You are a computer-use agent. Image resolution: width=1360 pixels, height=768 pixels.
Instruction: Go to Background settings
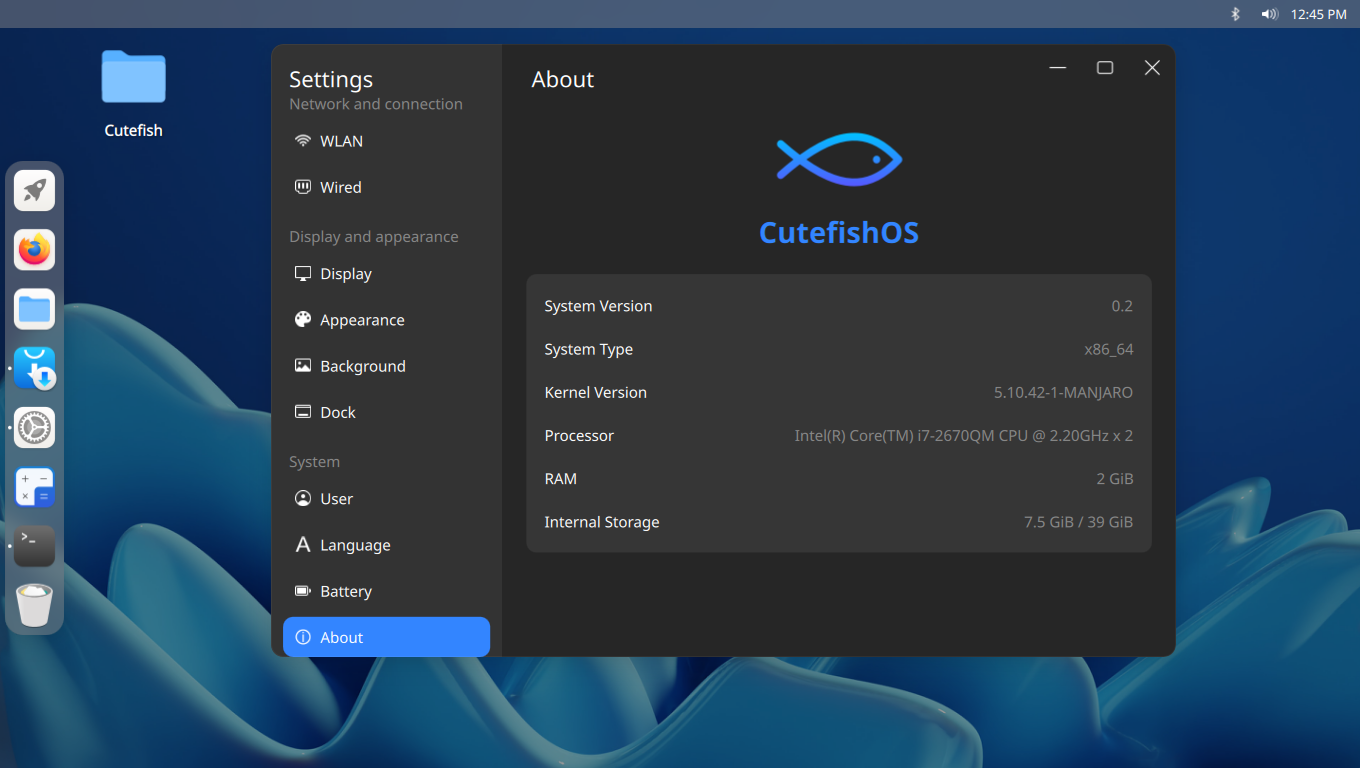(386, 366)
